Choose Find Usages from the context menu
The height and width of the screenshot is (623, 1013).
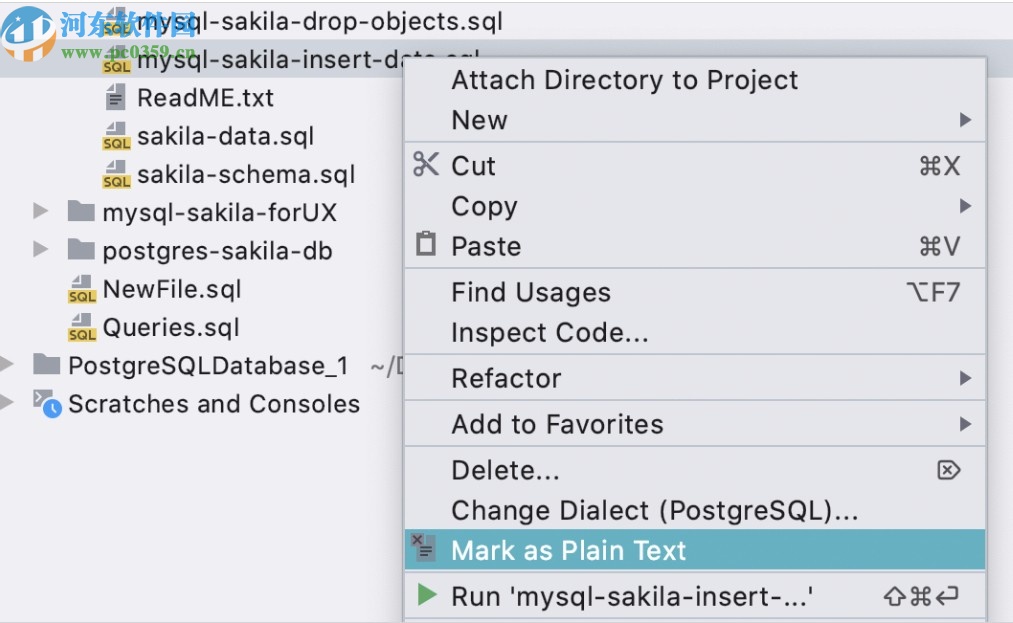point(531,292)
